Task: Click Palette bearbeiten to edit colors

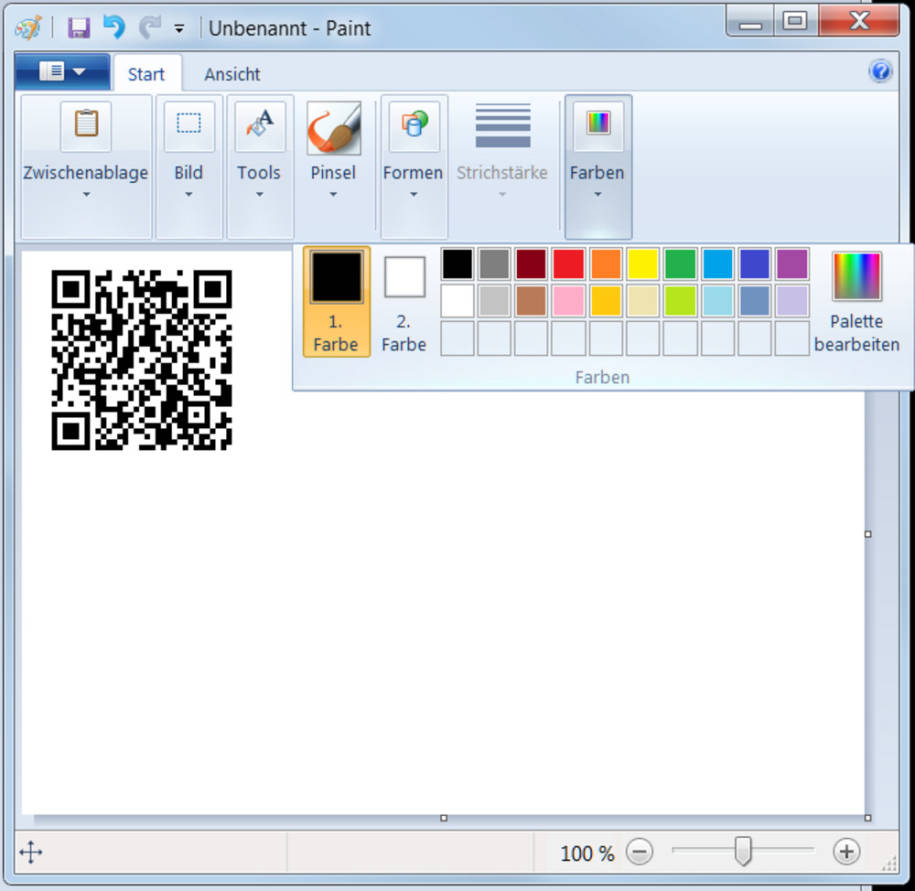Action: [856, 303]
